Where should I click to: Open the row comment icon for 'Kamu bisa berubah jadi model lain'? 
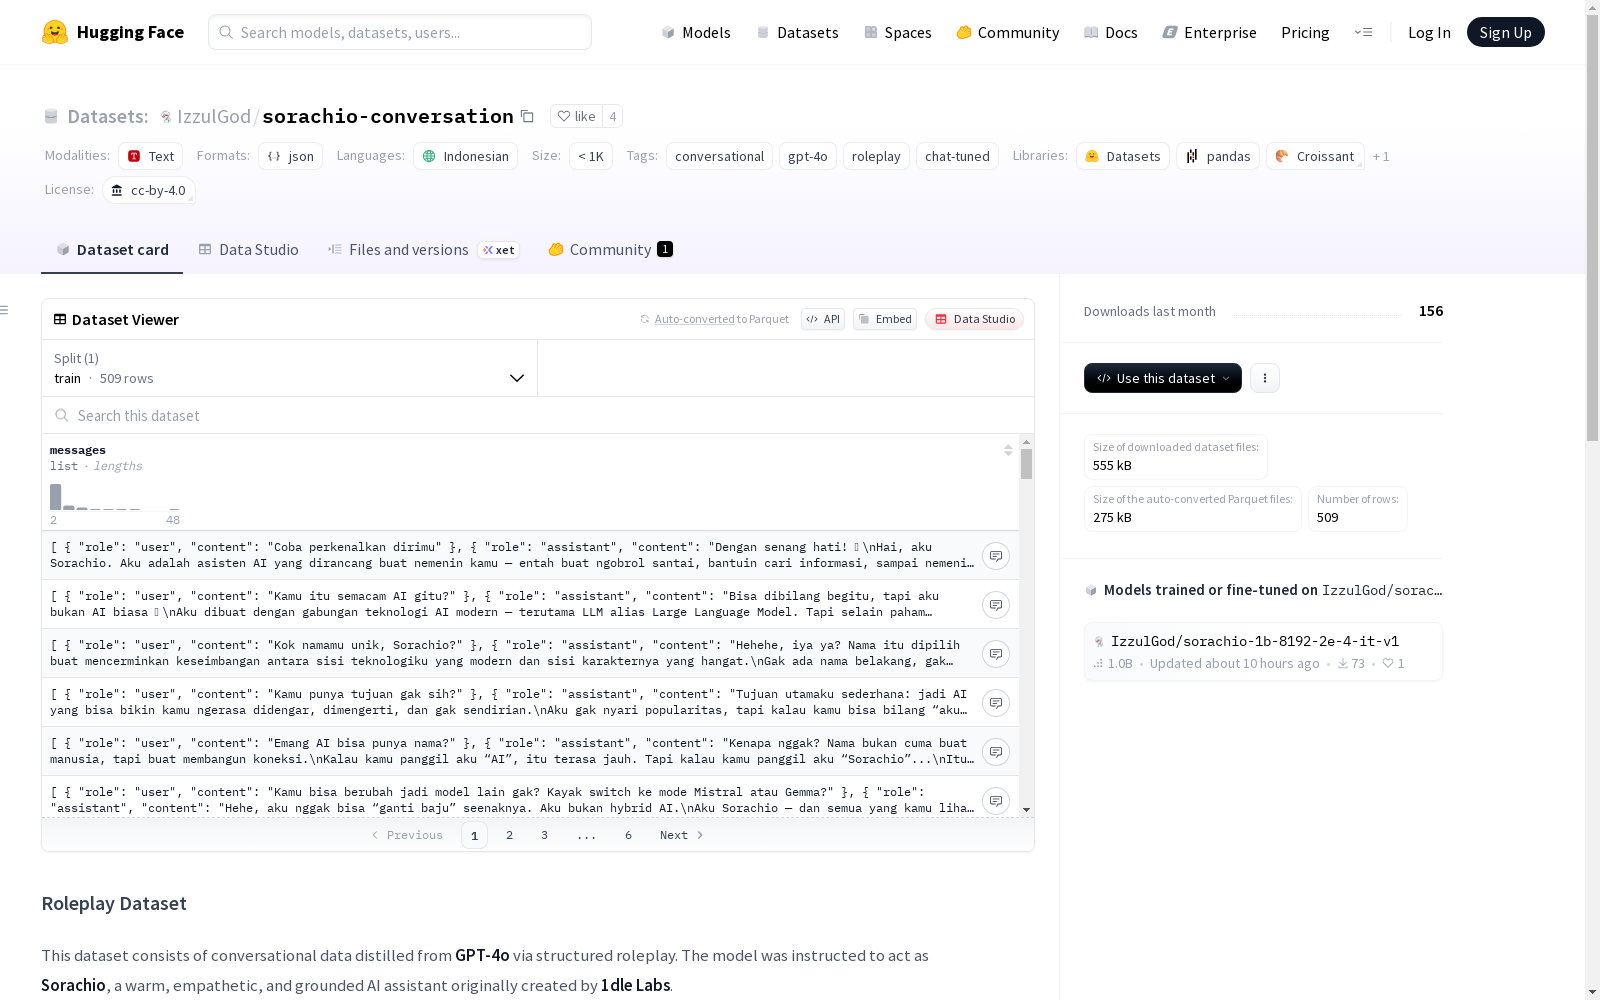(996, 801)
